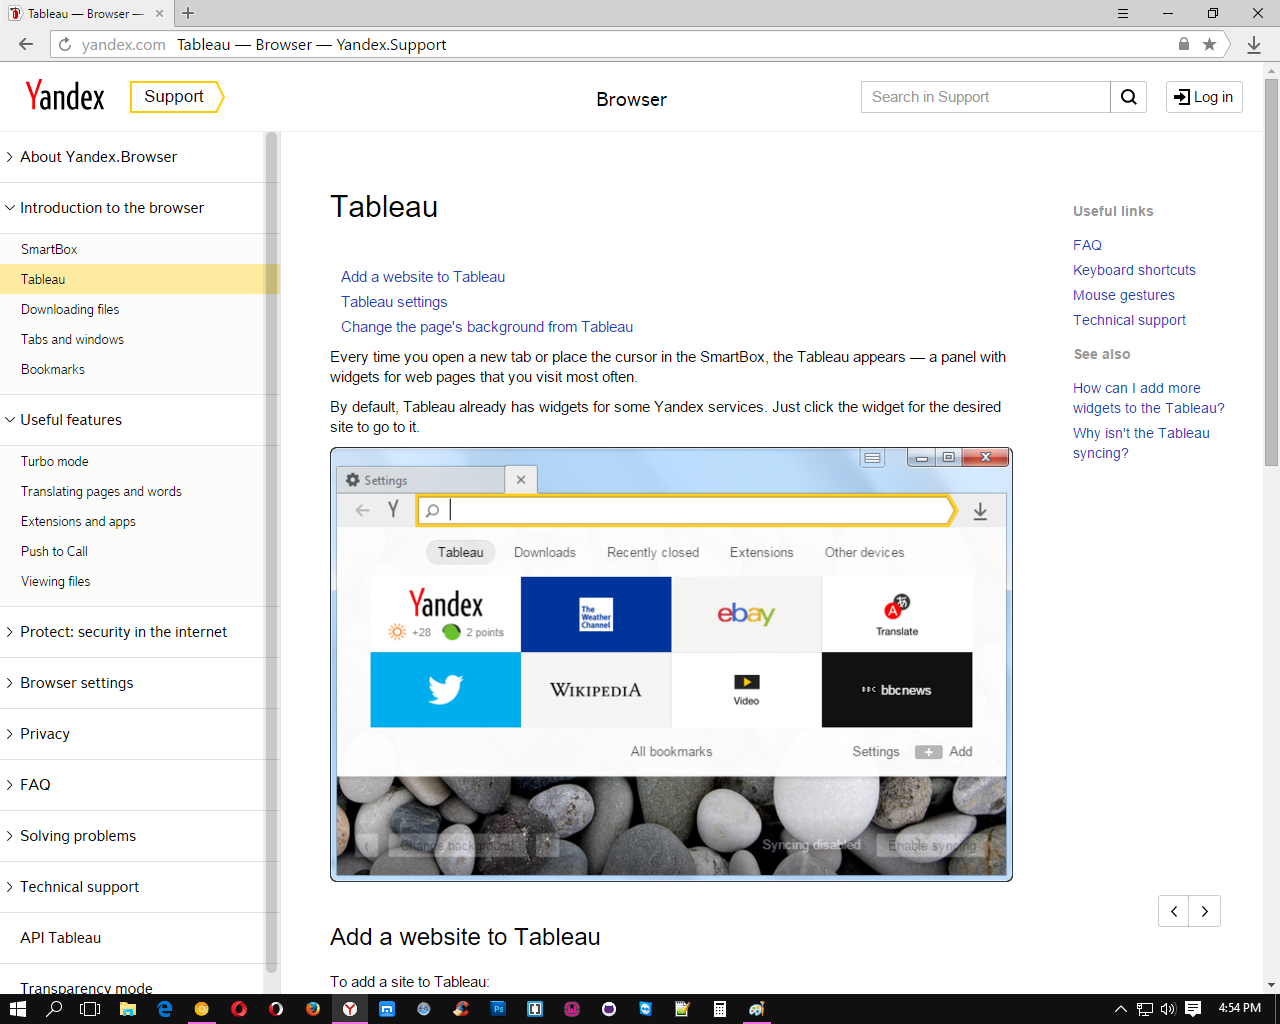The image size is (1280, 1024).
Task: Open a new tab with plus button
Action: point(188,13)
